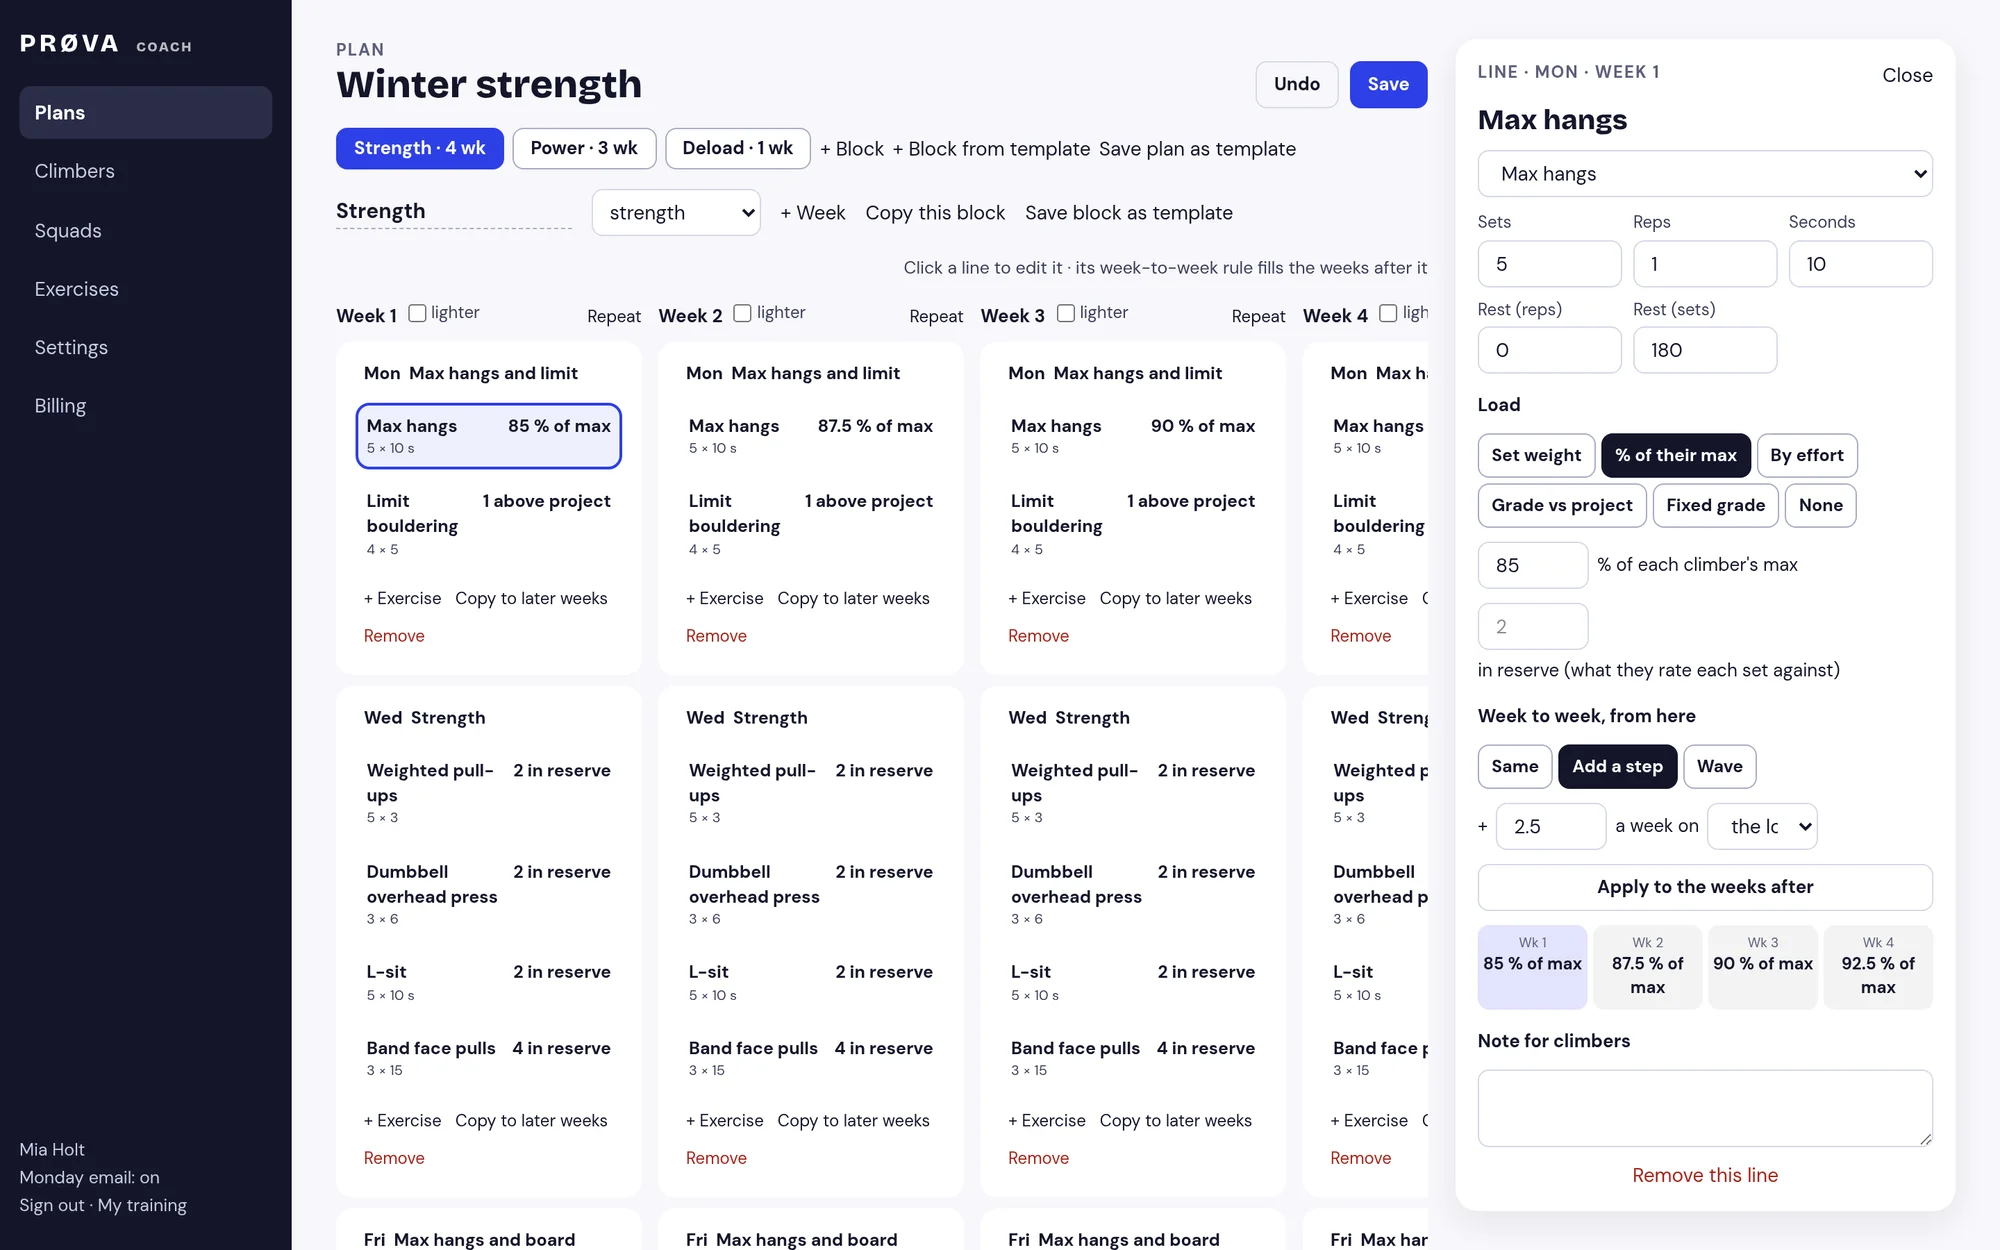The height and width of the screenshot is (1250, 2000).
Task: Switch to the Power · 3 wk block tab
Action: click(584, 148)
